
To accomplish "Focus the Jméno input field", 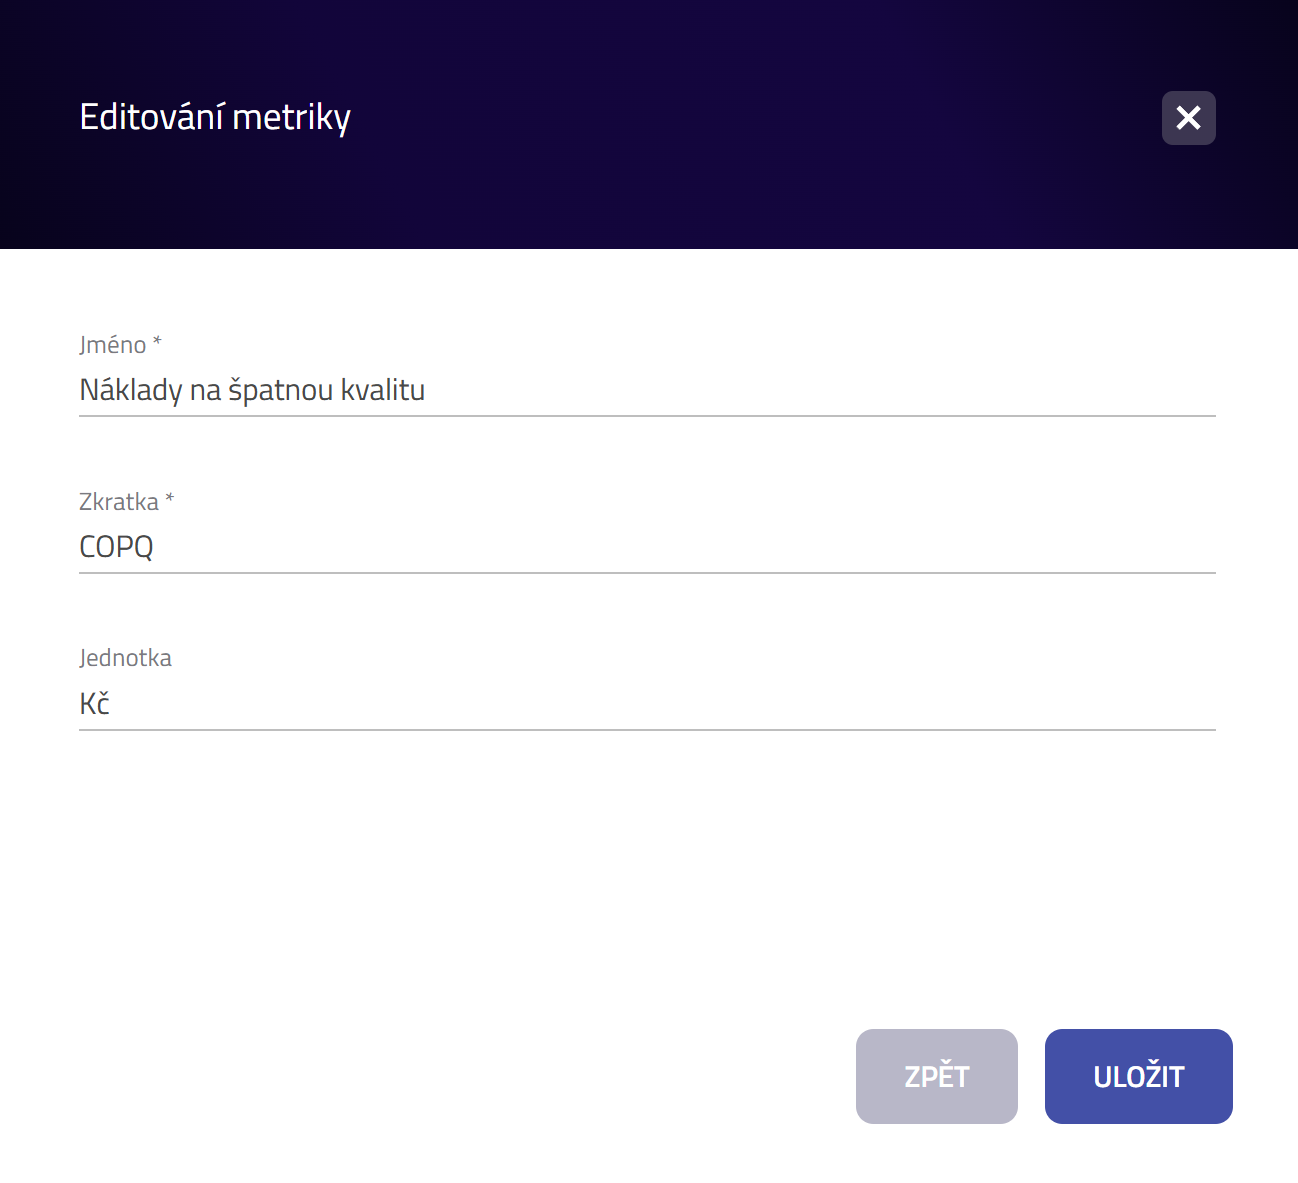I will [x=647, y=390].
